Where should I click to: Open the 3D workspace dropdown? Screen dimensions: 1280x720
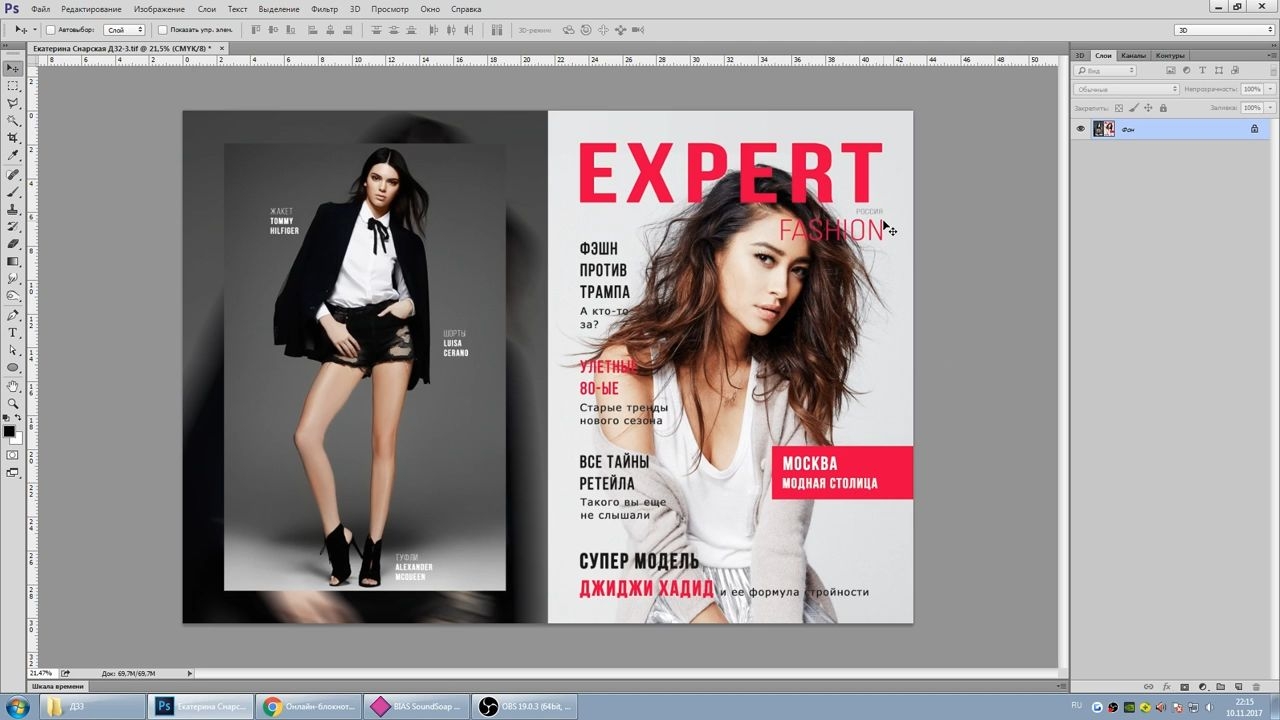point(1224,30)
